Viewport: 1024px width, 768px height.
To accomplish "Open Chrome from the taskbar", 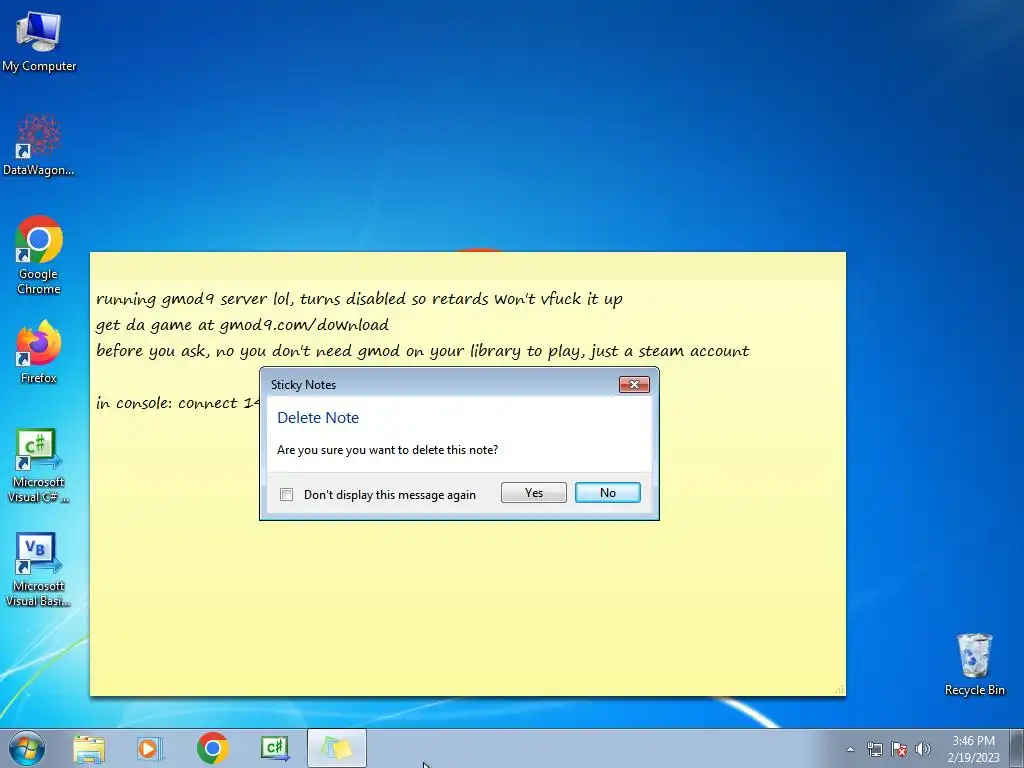I will (212, 748).
